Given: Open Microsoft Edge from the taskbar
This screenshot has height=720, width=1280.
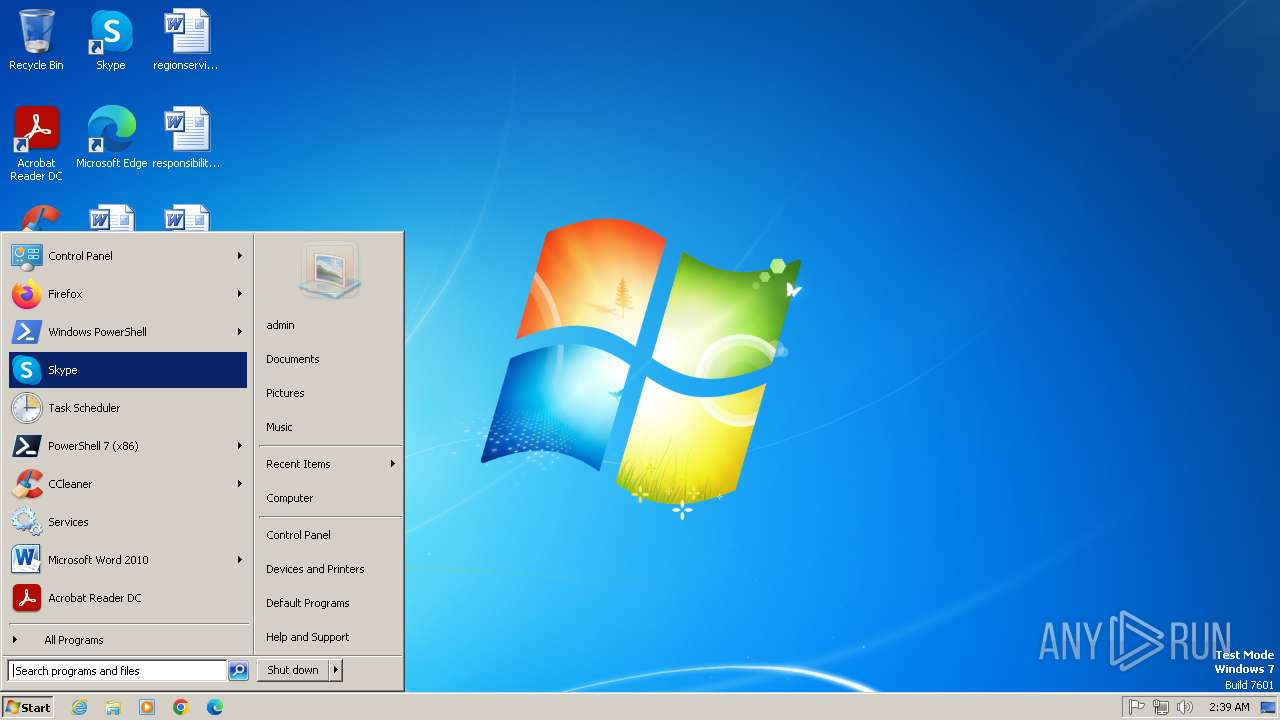Looking at the screenshot, I should [x=215, y=707].
